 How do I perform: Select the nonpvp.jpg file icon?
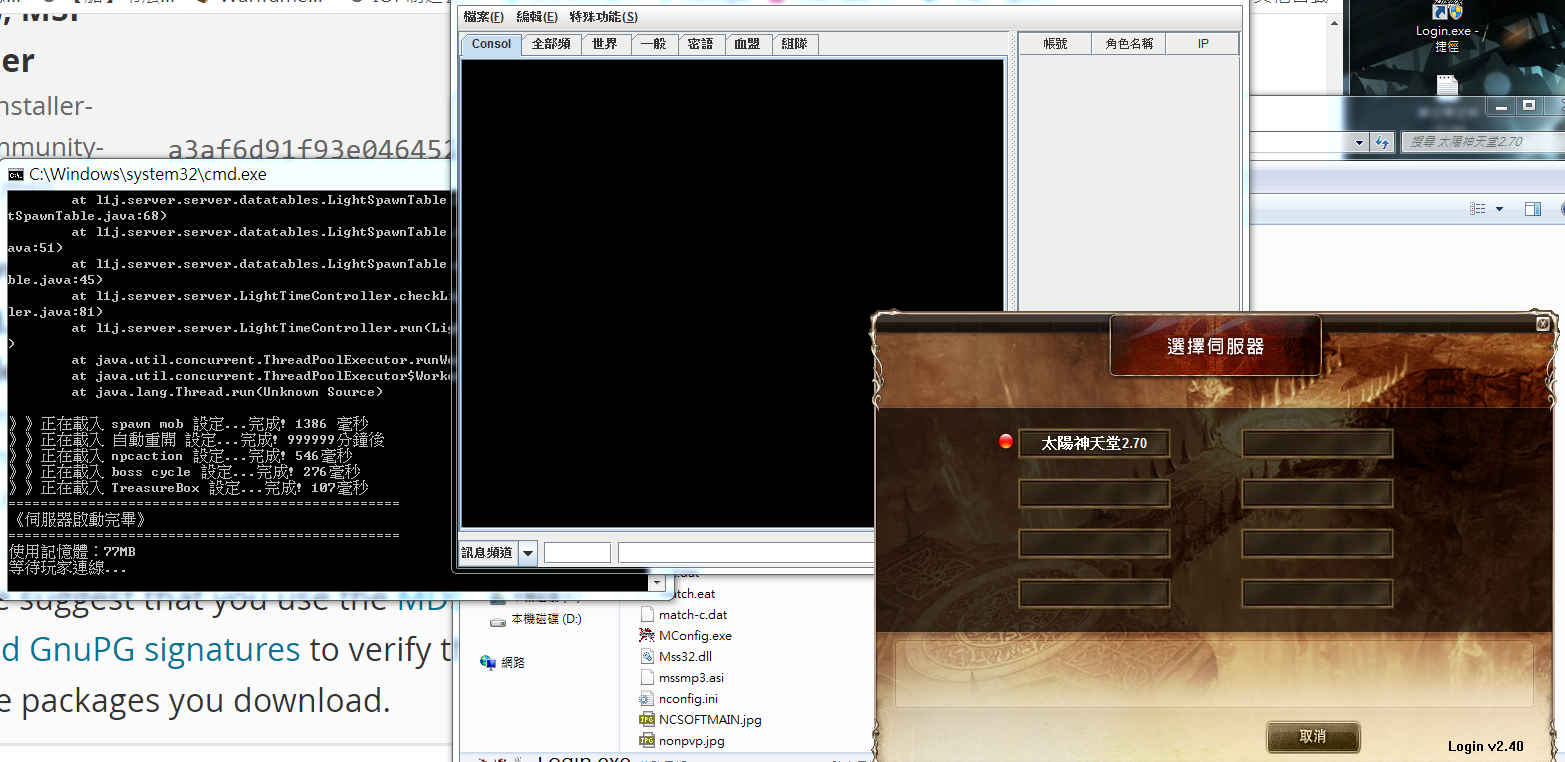[x=646, y=741]
